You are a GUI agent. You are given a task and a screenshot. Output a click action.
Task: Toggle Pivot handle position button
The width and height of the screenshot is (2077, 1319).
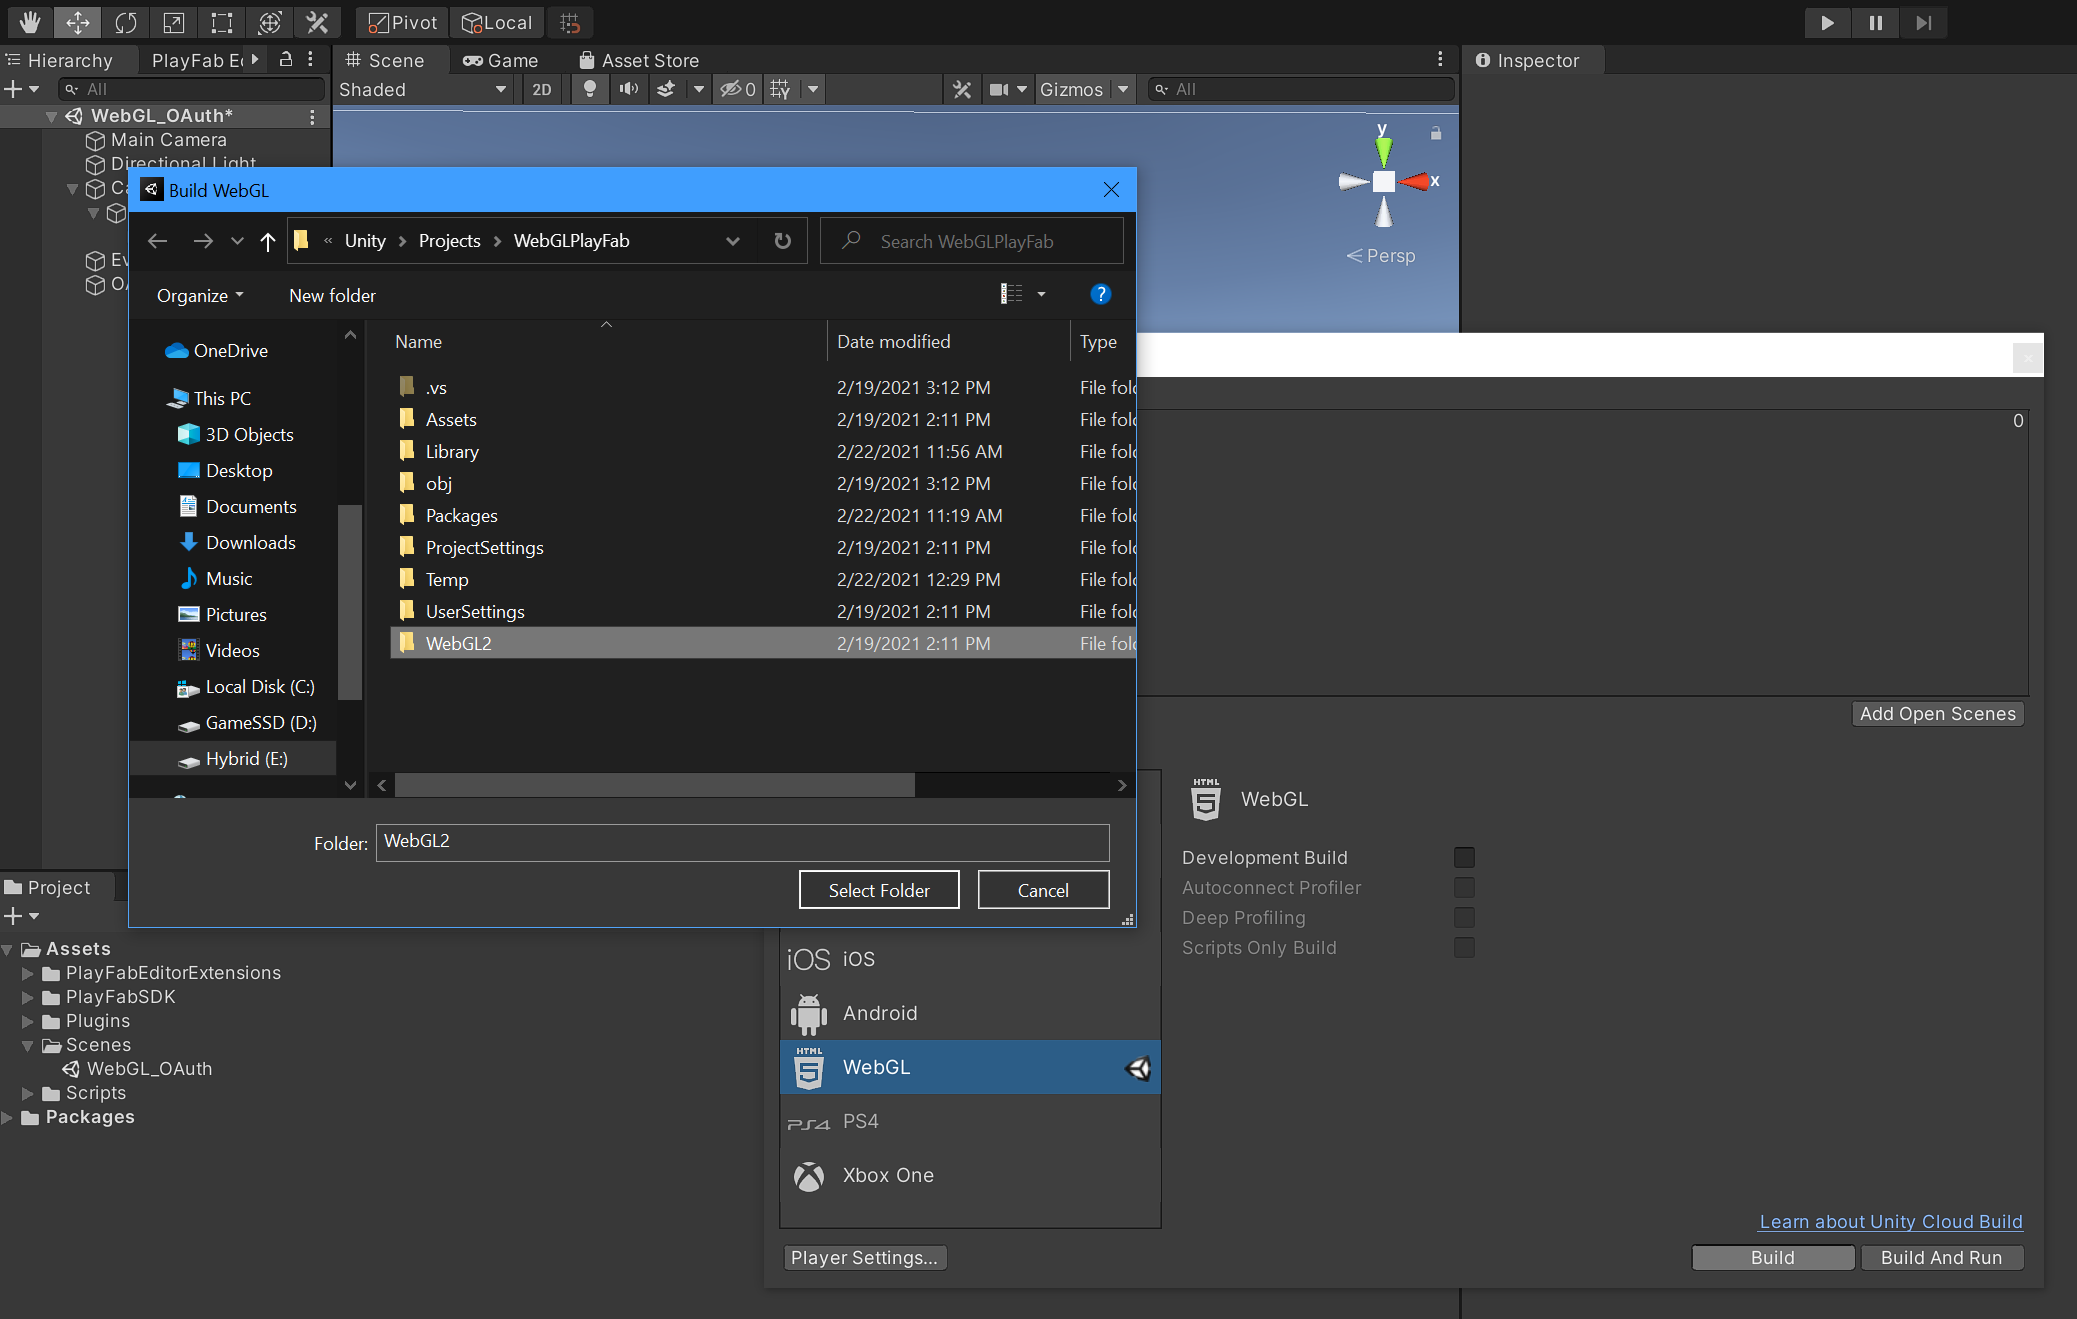(403, 22)
